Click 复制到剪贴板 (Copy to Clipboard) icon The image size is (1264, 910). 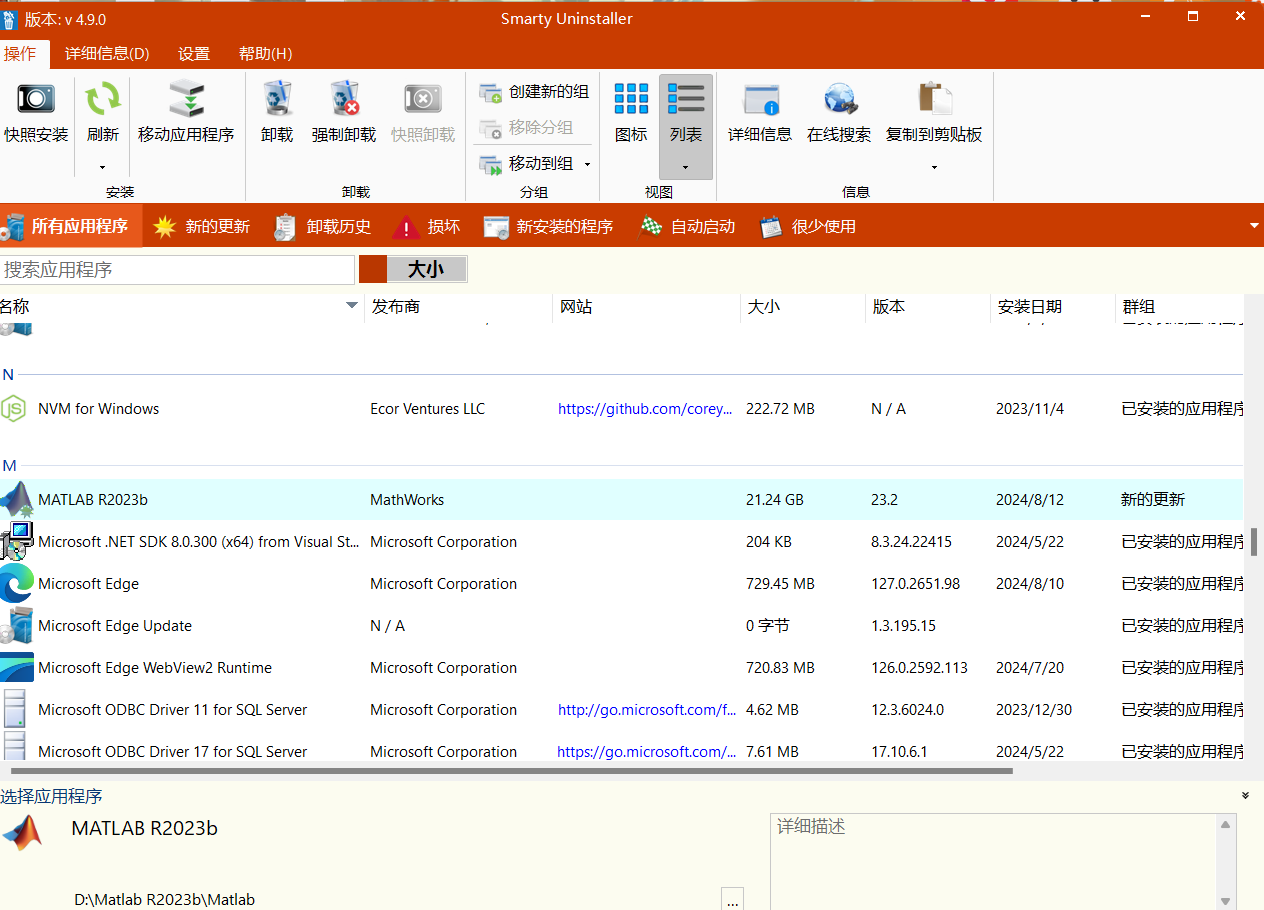pyautogui.click(x=932, y=112)
